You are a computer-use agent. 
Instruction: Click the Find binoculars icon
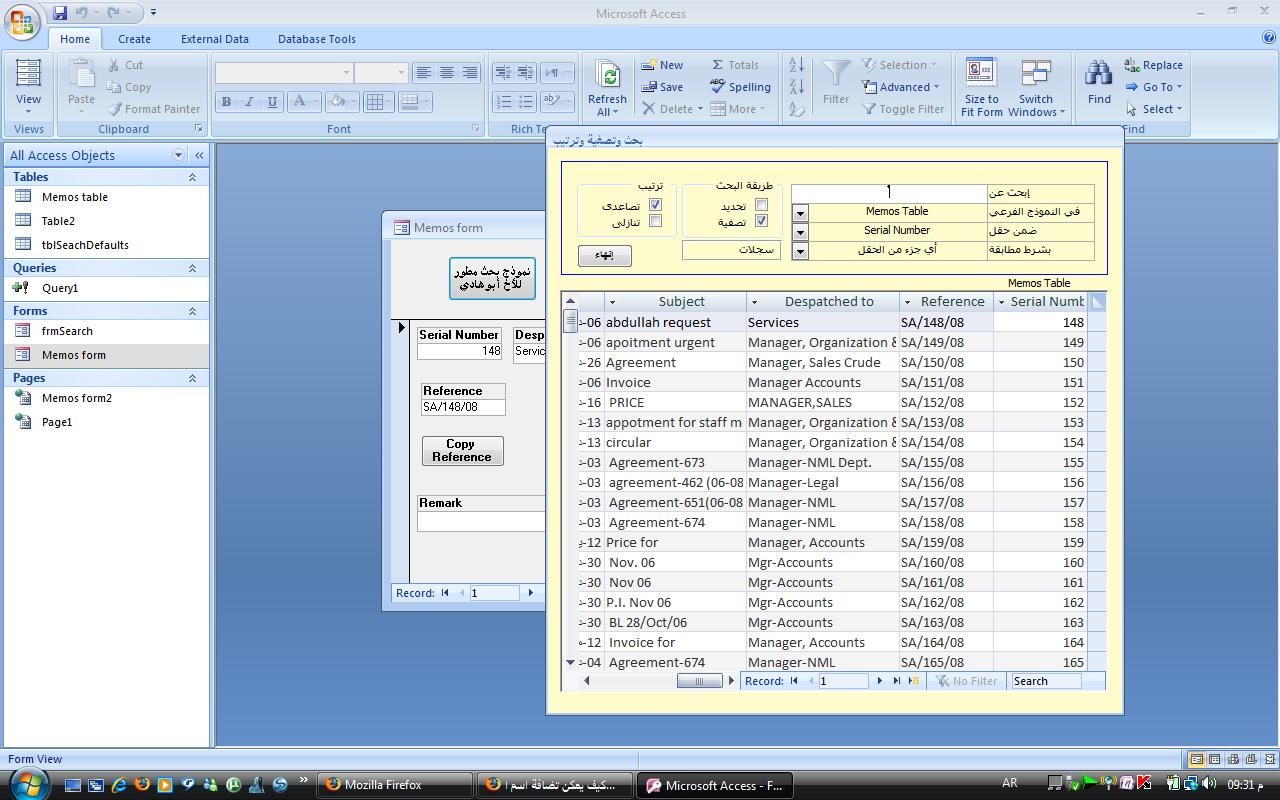coord(1099,74)
